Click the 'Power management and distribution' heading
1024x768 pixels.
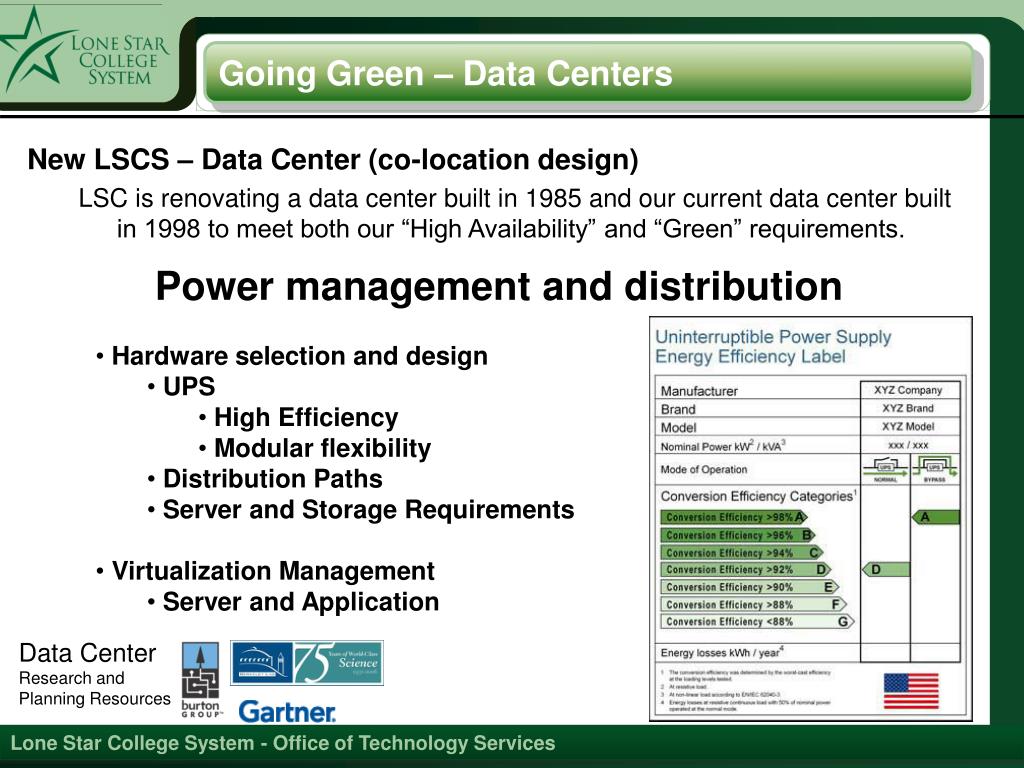[499, 286]
